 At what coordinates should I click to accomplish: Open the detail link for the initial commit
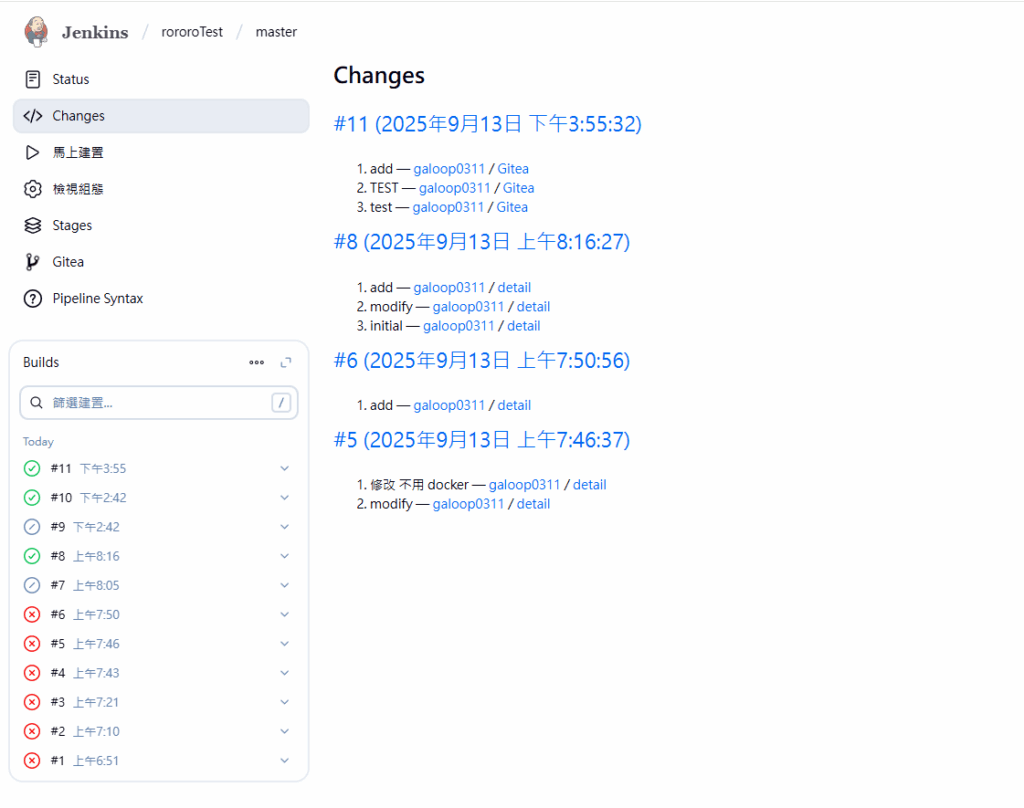523,326
